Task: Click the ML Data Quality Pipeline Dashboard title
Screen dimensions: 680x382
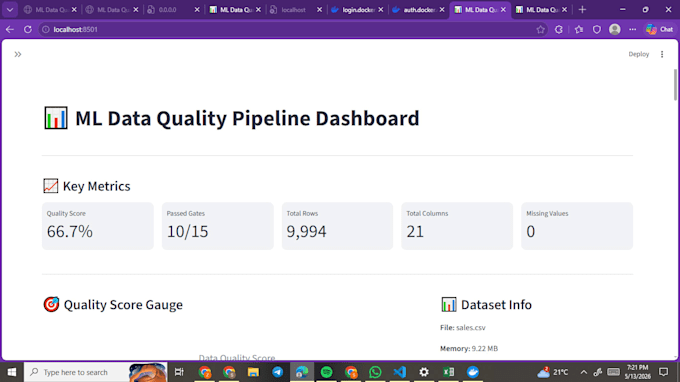Action: coord(247,118)
